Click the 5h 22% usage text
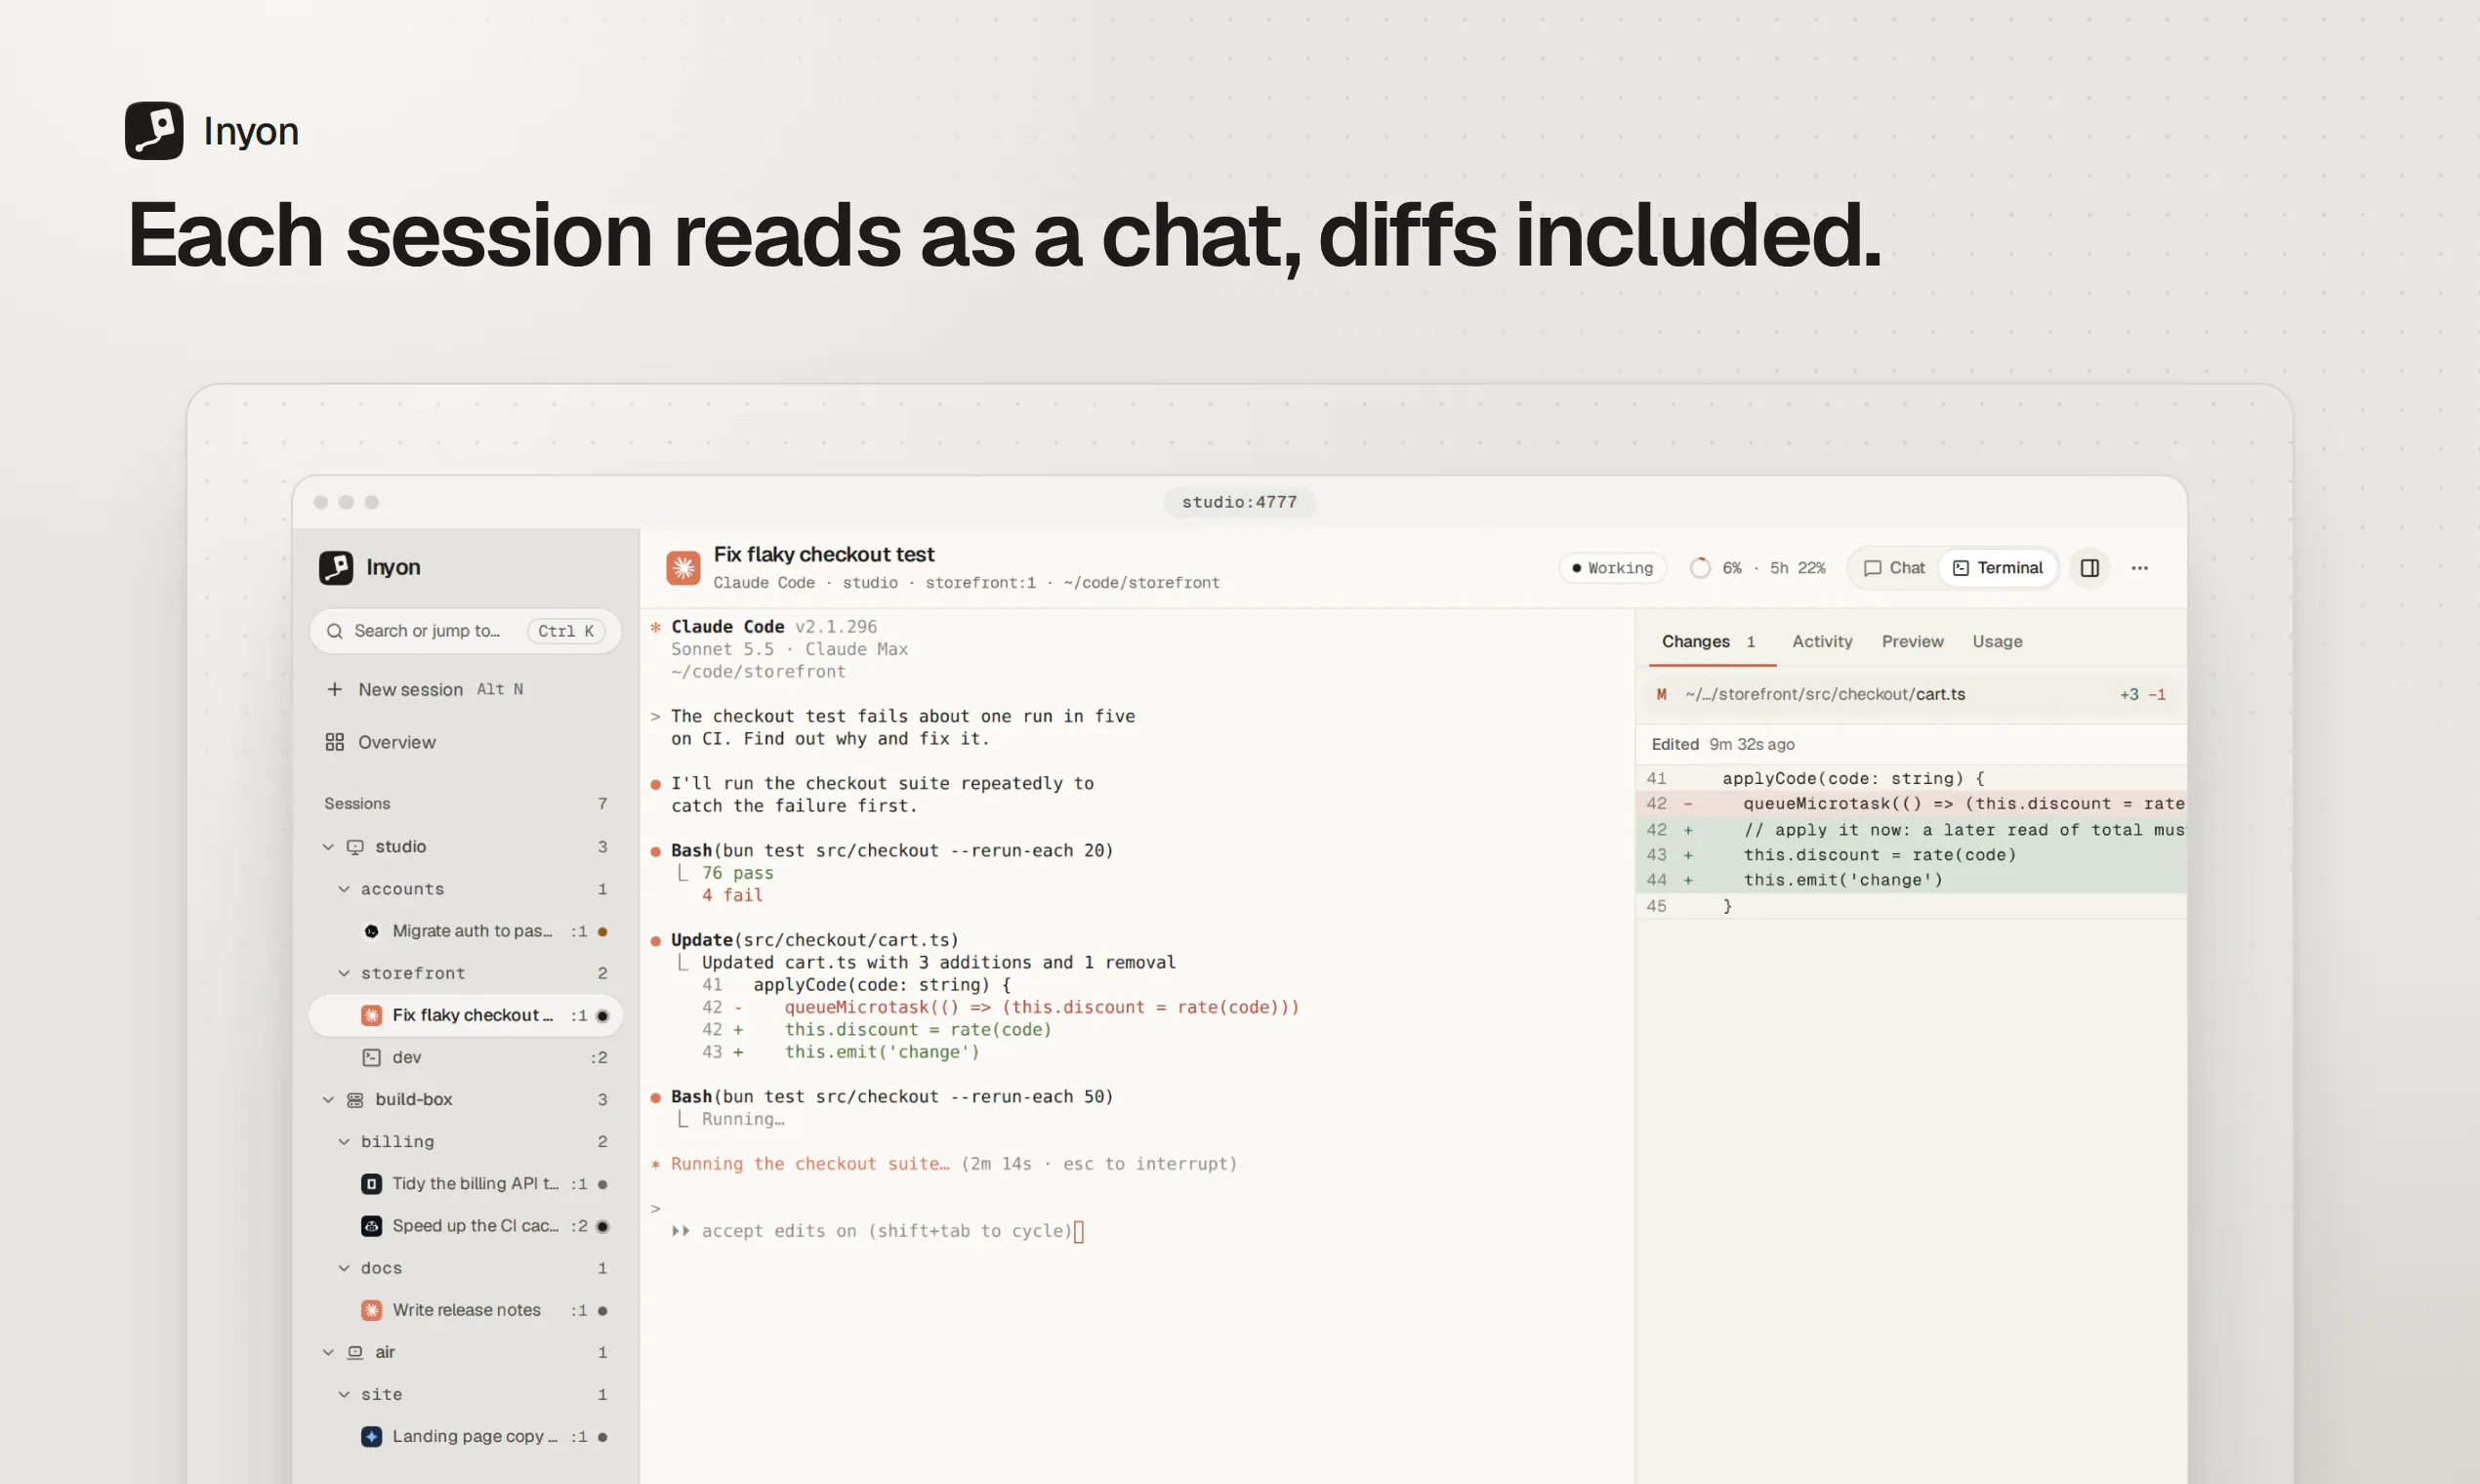 (x=1797, y=568)
